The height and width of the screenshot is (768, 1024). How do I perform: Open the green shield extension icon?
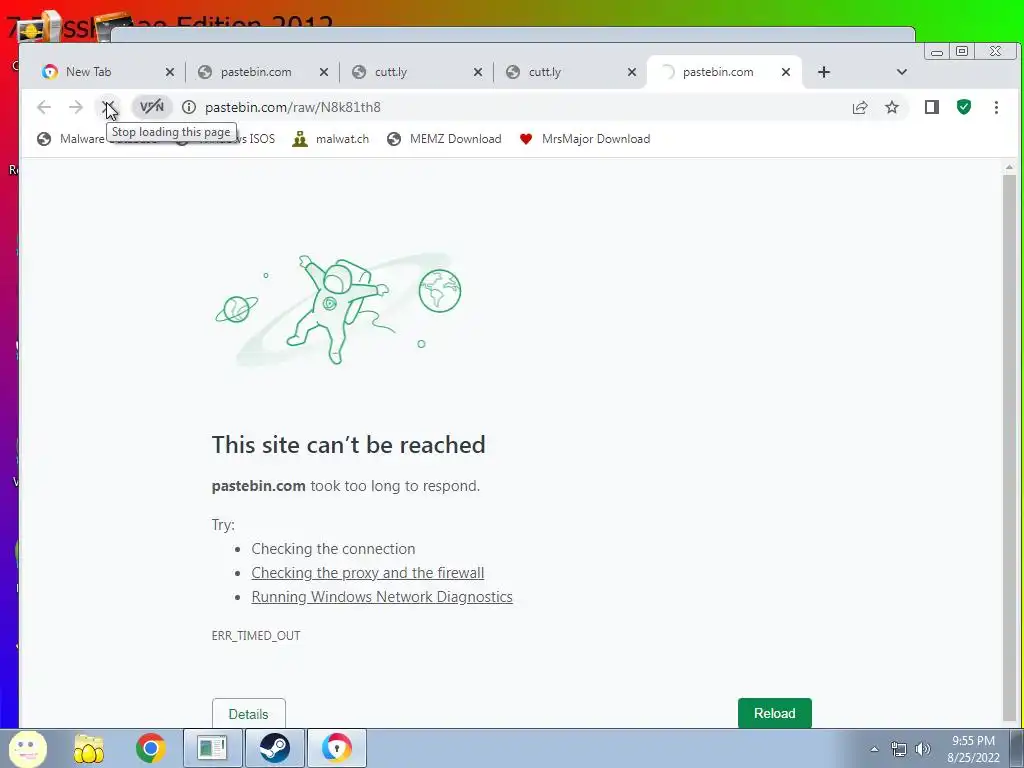point(964,107)
